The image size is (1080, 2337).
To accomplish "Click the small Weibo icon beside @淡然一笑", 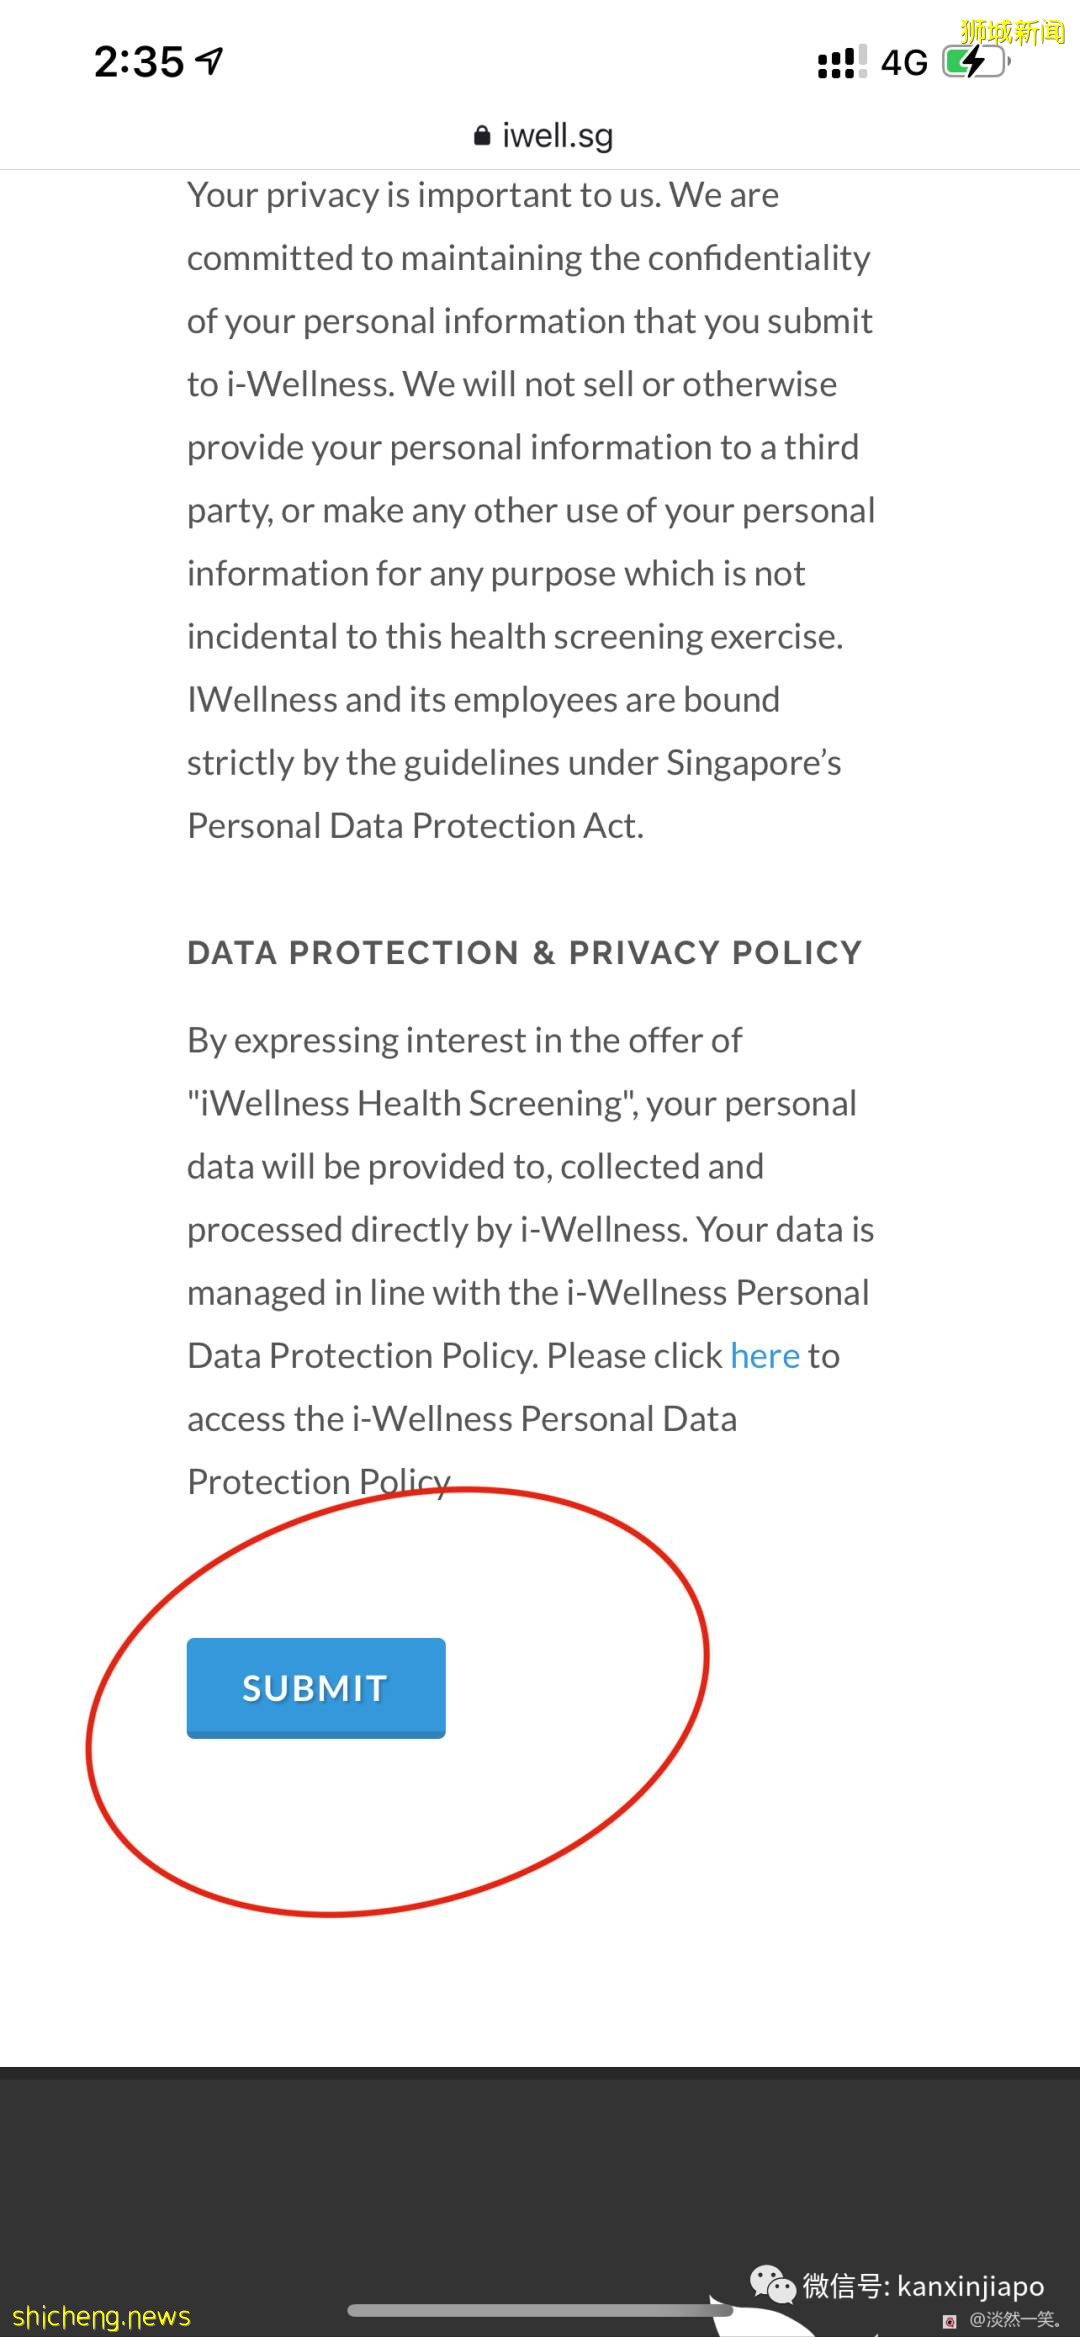I will pos(950,2320).
